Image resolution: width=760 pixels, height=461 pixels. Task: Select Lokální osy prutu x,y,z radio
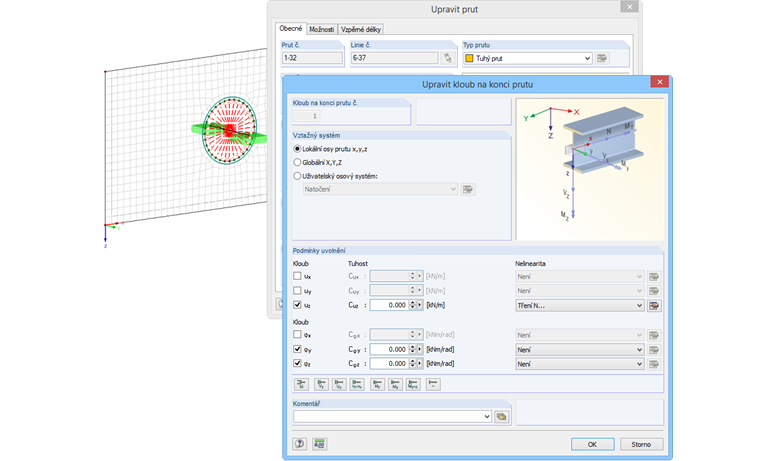pos(297,149)
